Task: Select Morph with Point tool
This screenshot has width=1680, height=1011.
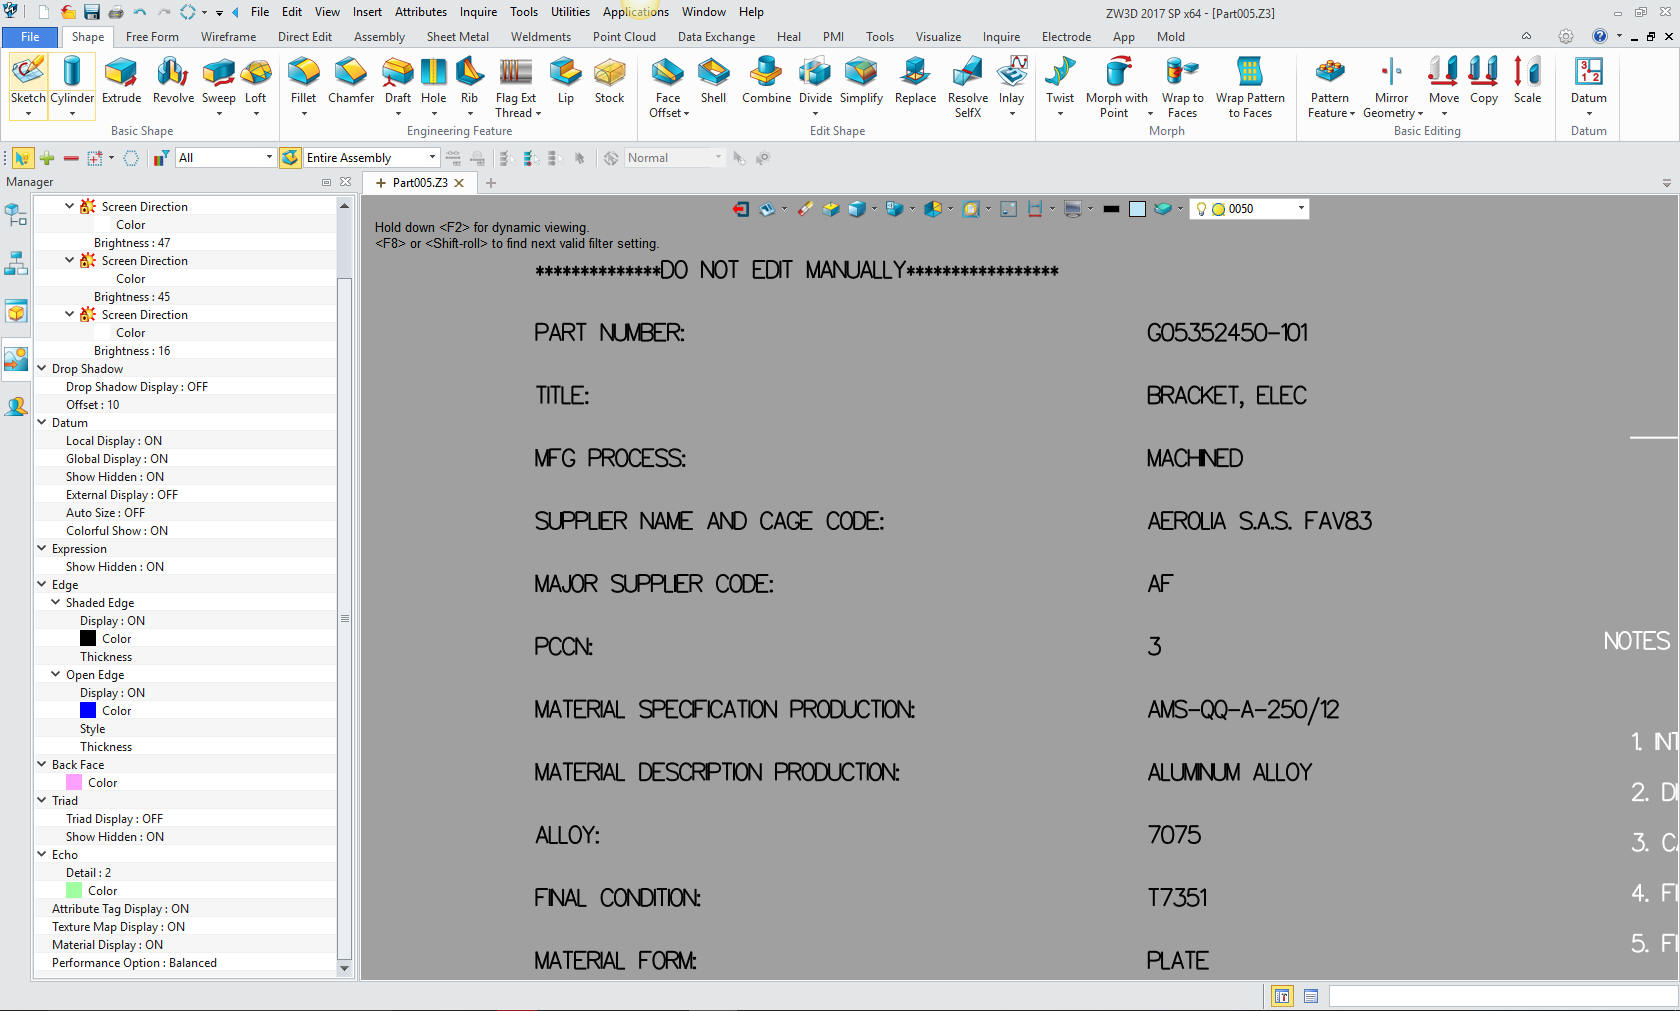Action: point(1116,87)
